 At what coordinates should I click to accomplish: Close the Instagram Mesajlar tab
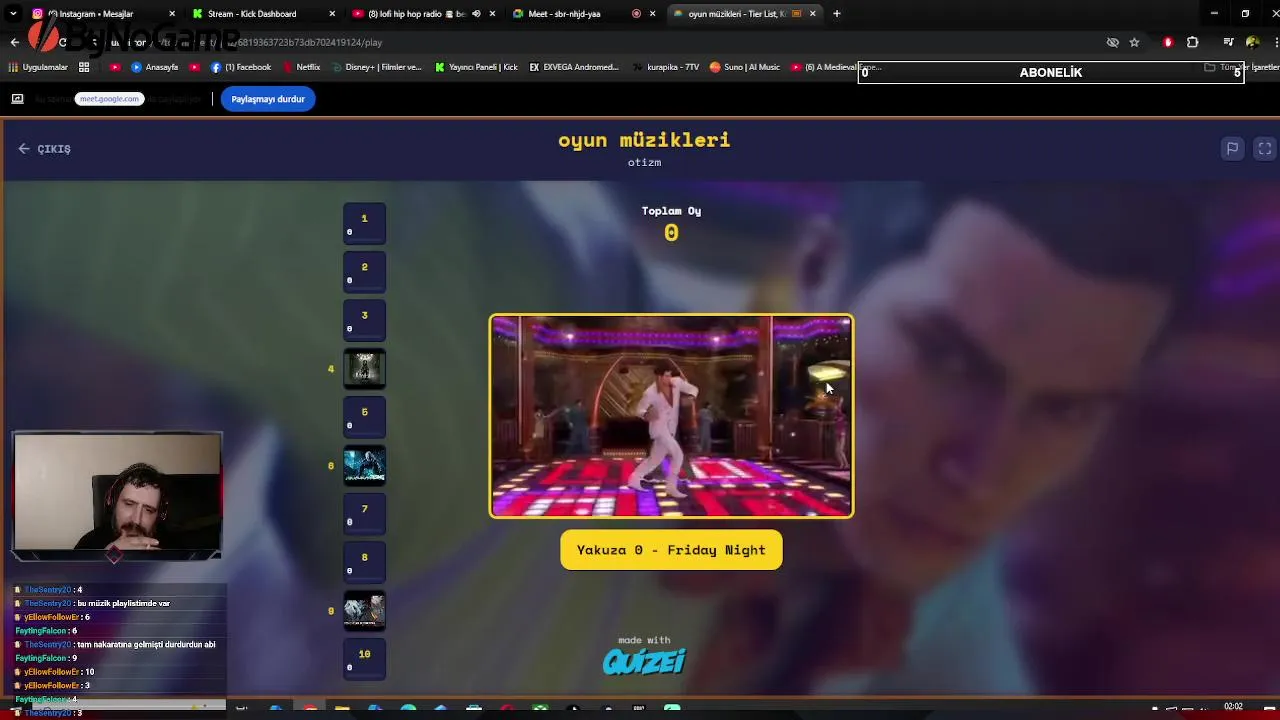click(x=172, y=14)
